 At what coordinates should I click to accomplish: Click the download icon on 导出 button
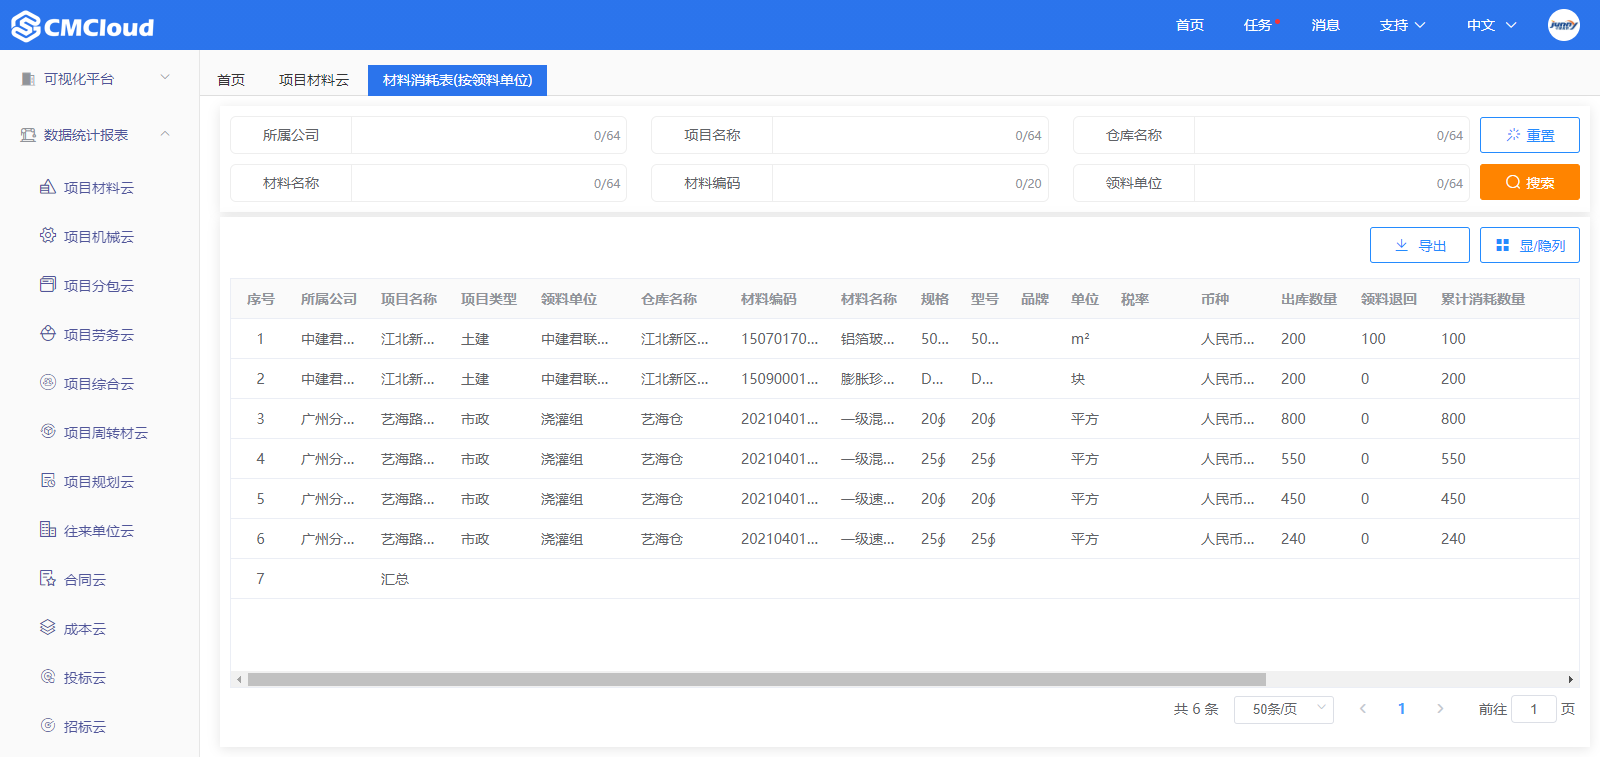coord(1401,245)
